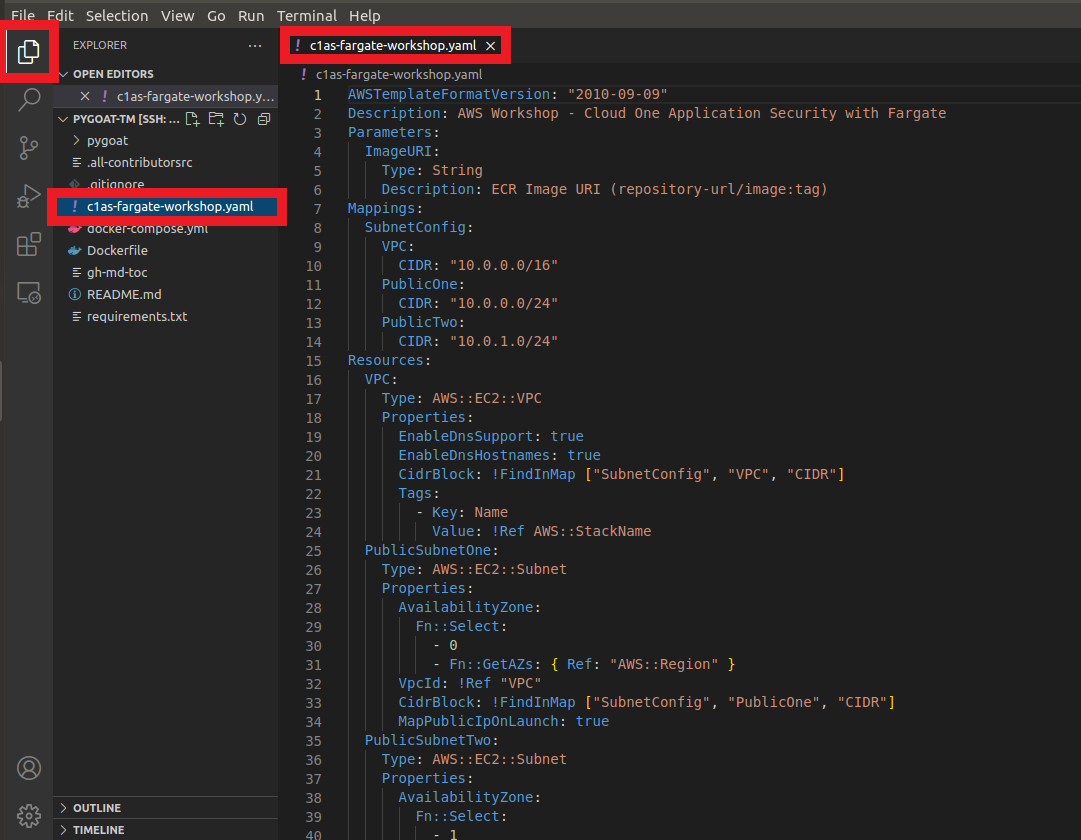This screenshot has width=1081, height=840.
Task: Click the VpcId key on line 32
Action: click(x=419, y=683)
